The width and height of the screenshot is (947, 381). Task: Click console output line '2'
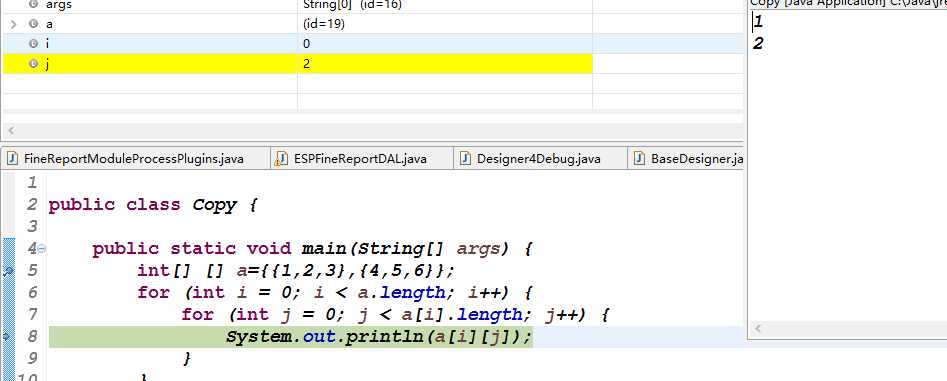(x=759, y=43)
